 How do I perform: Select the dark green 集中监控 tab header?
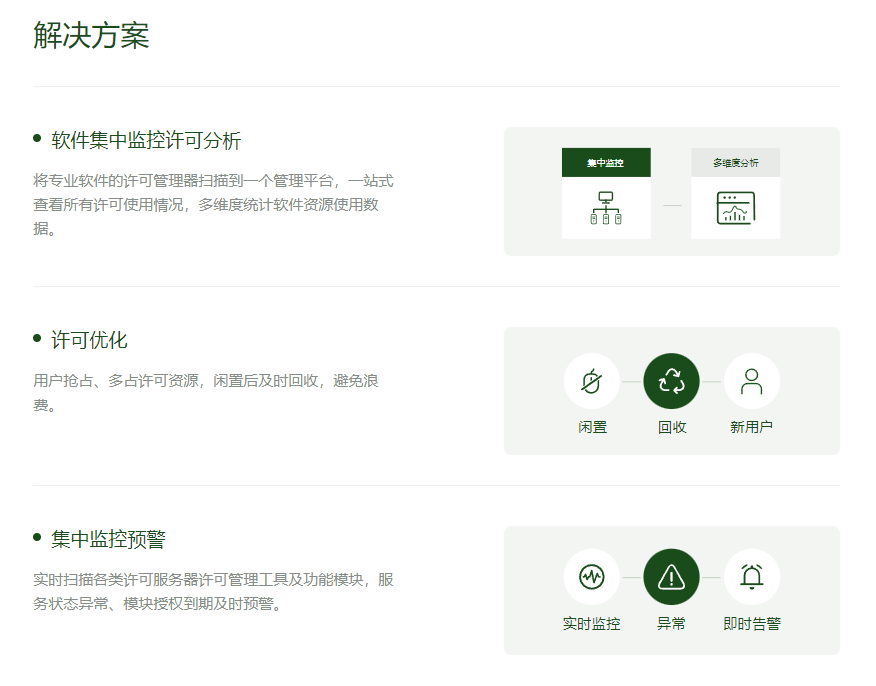point(606,162)
